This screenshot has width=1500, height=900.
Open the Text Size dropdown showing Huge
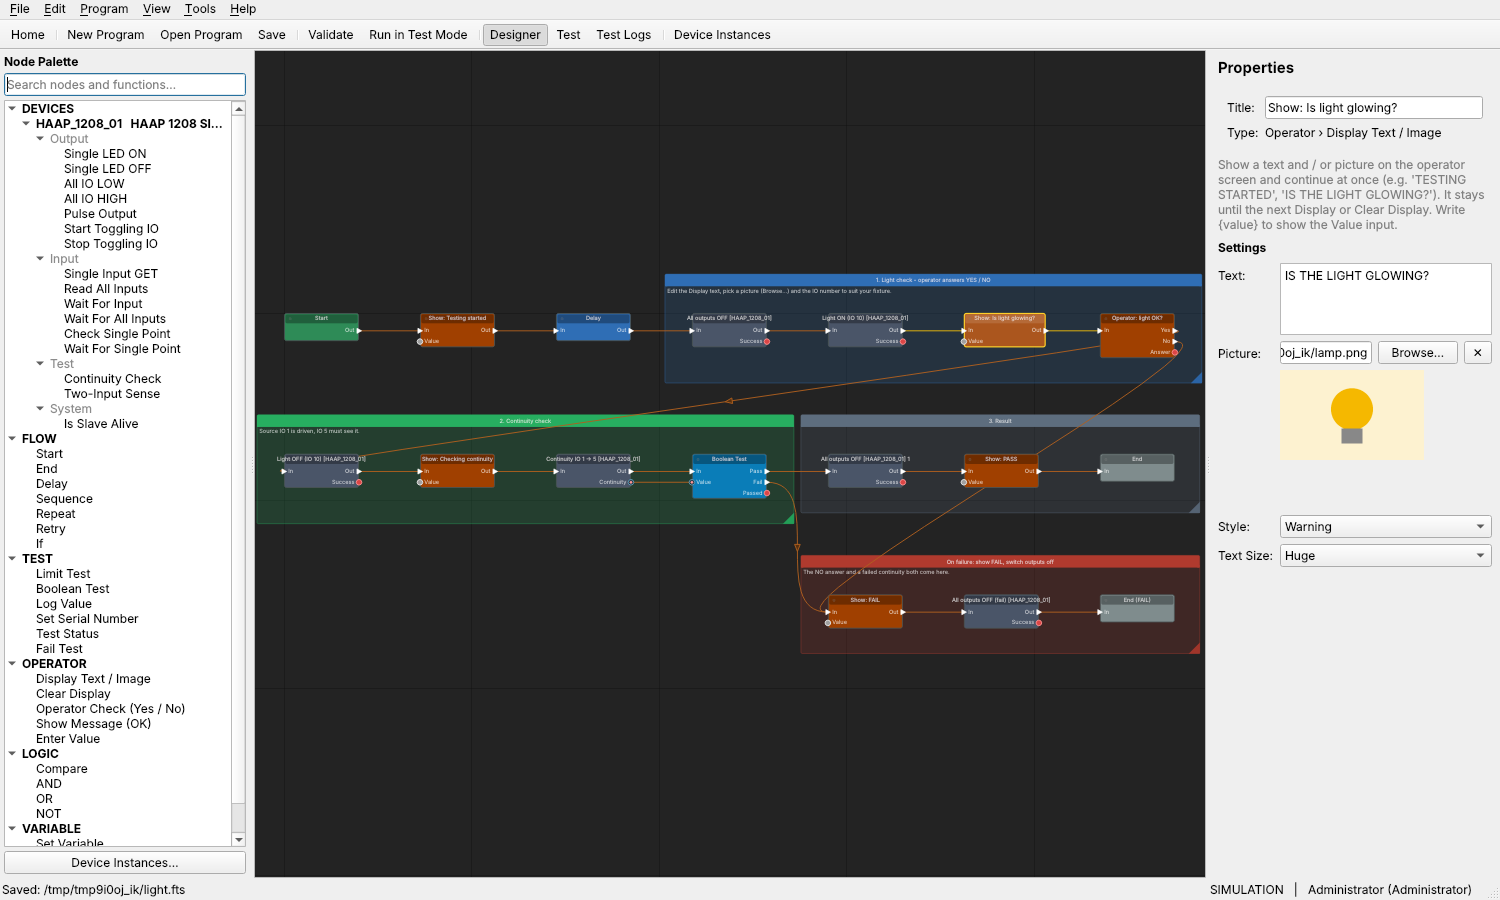click(1385, 556)
